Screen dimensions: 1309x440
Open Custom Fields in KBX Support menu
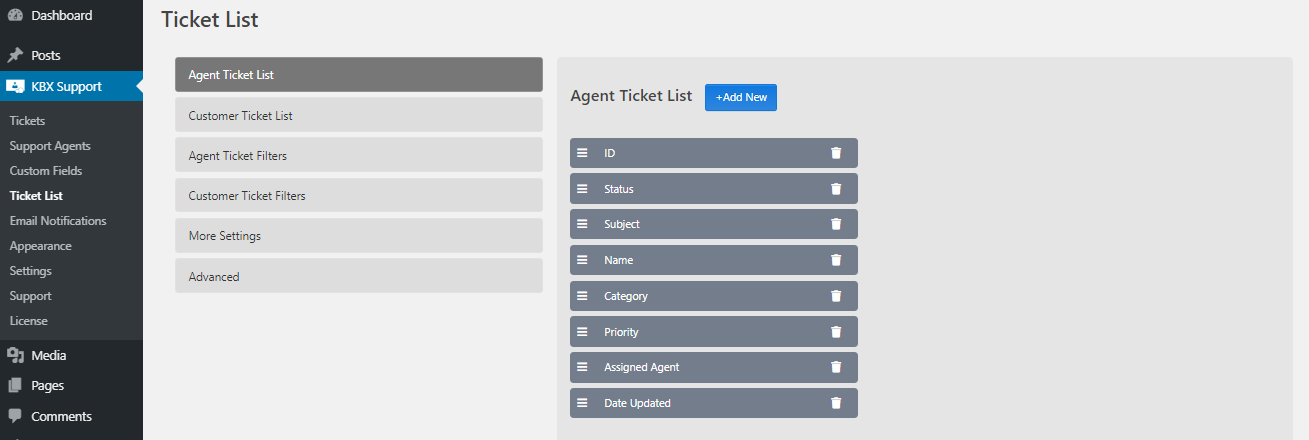(46, 171)
